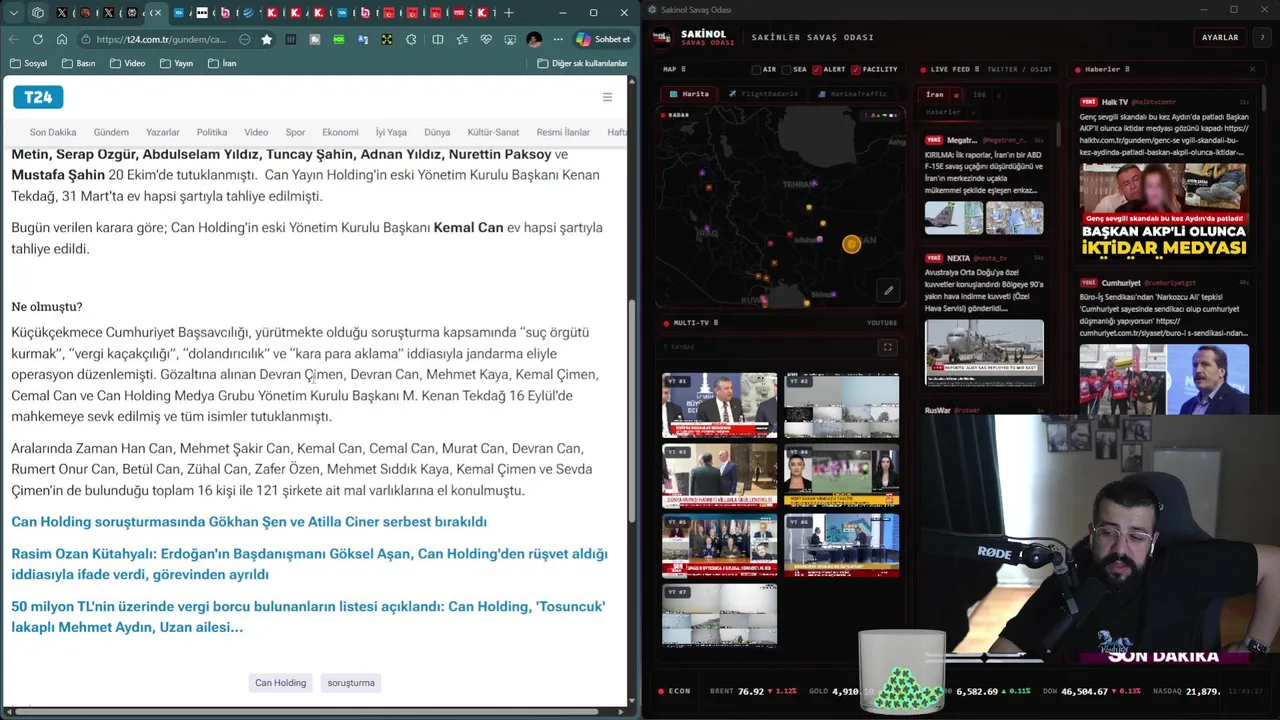Image resolution: width=1280 pixels, height=720 pixels.
Task: Open Diğer sık kullanılanlar folder
Action: [582, 63]
